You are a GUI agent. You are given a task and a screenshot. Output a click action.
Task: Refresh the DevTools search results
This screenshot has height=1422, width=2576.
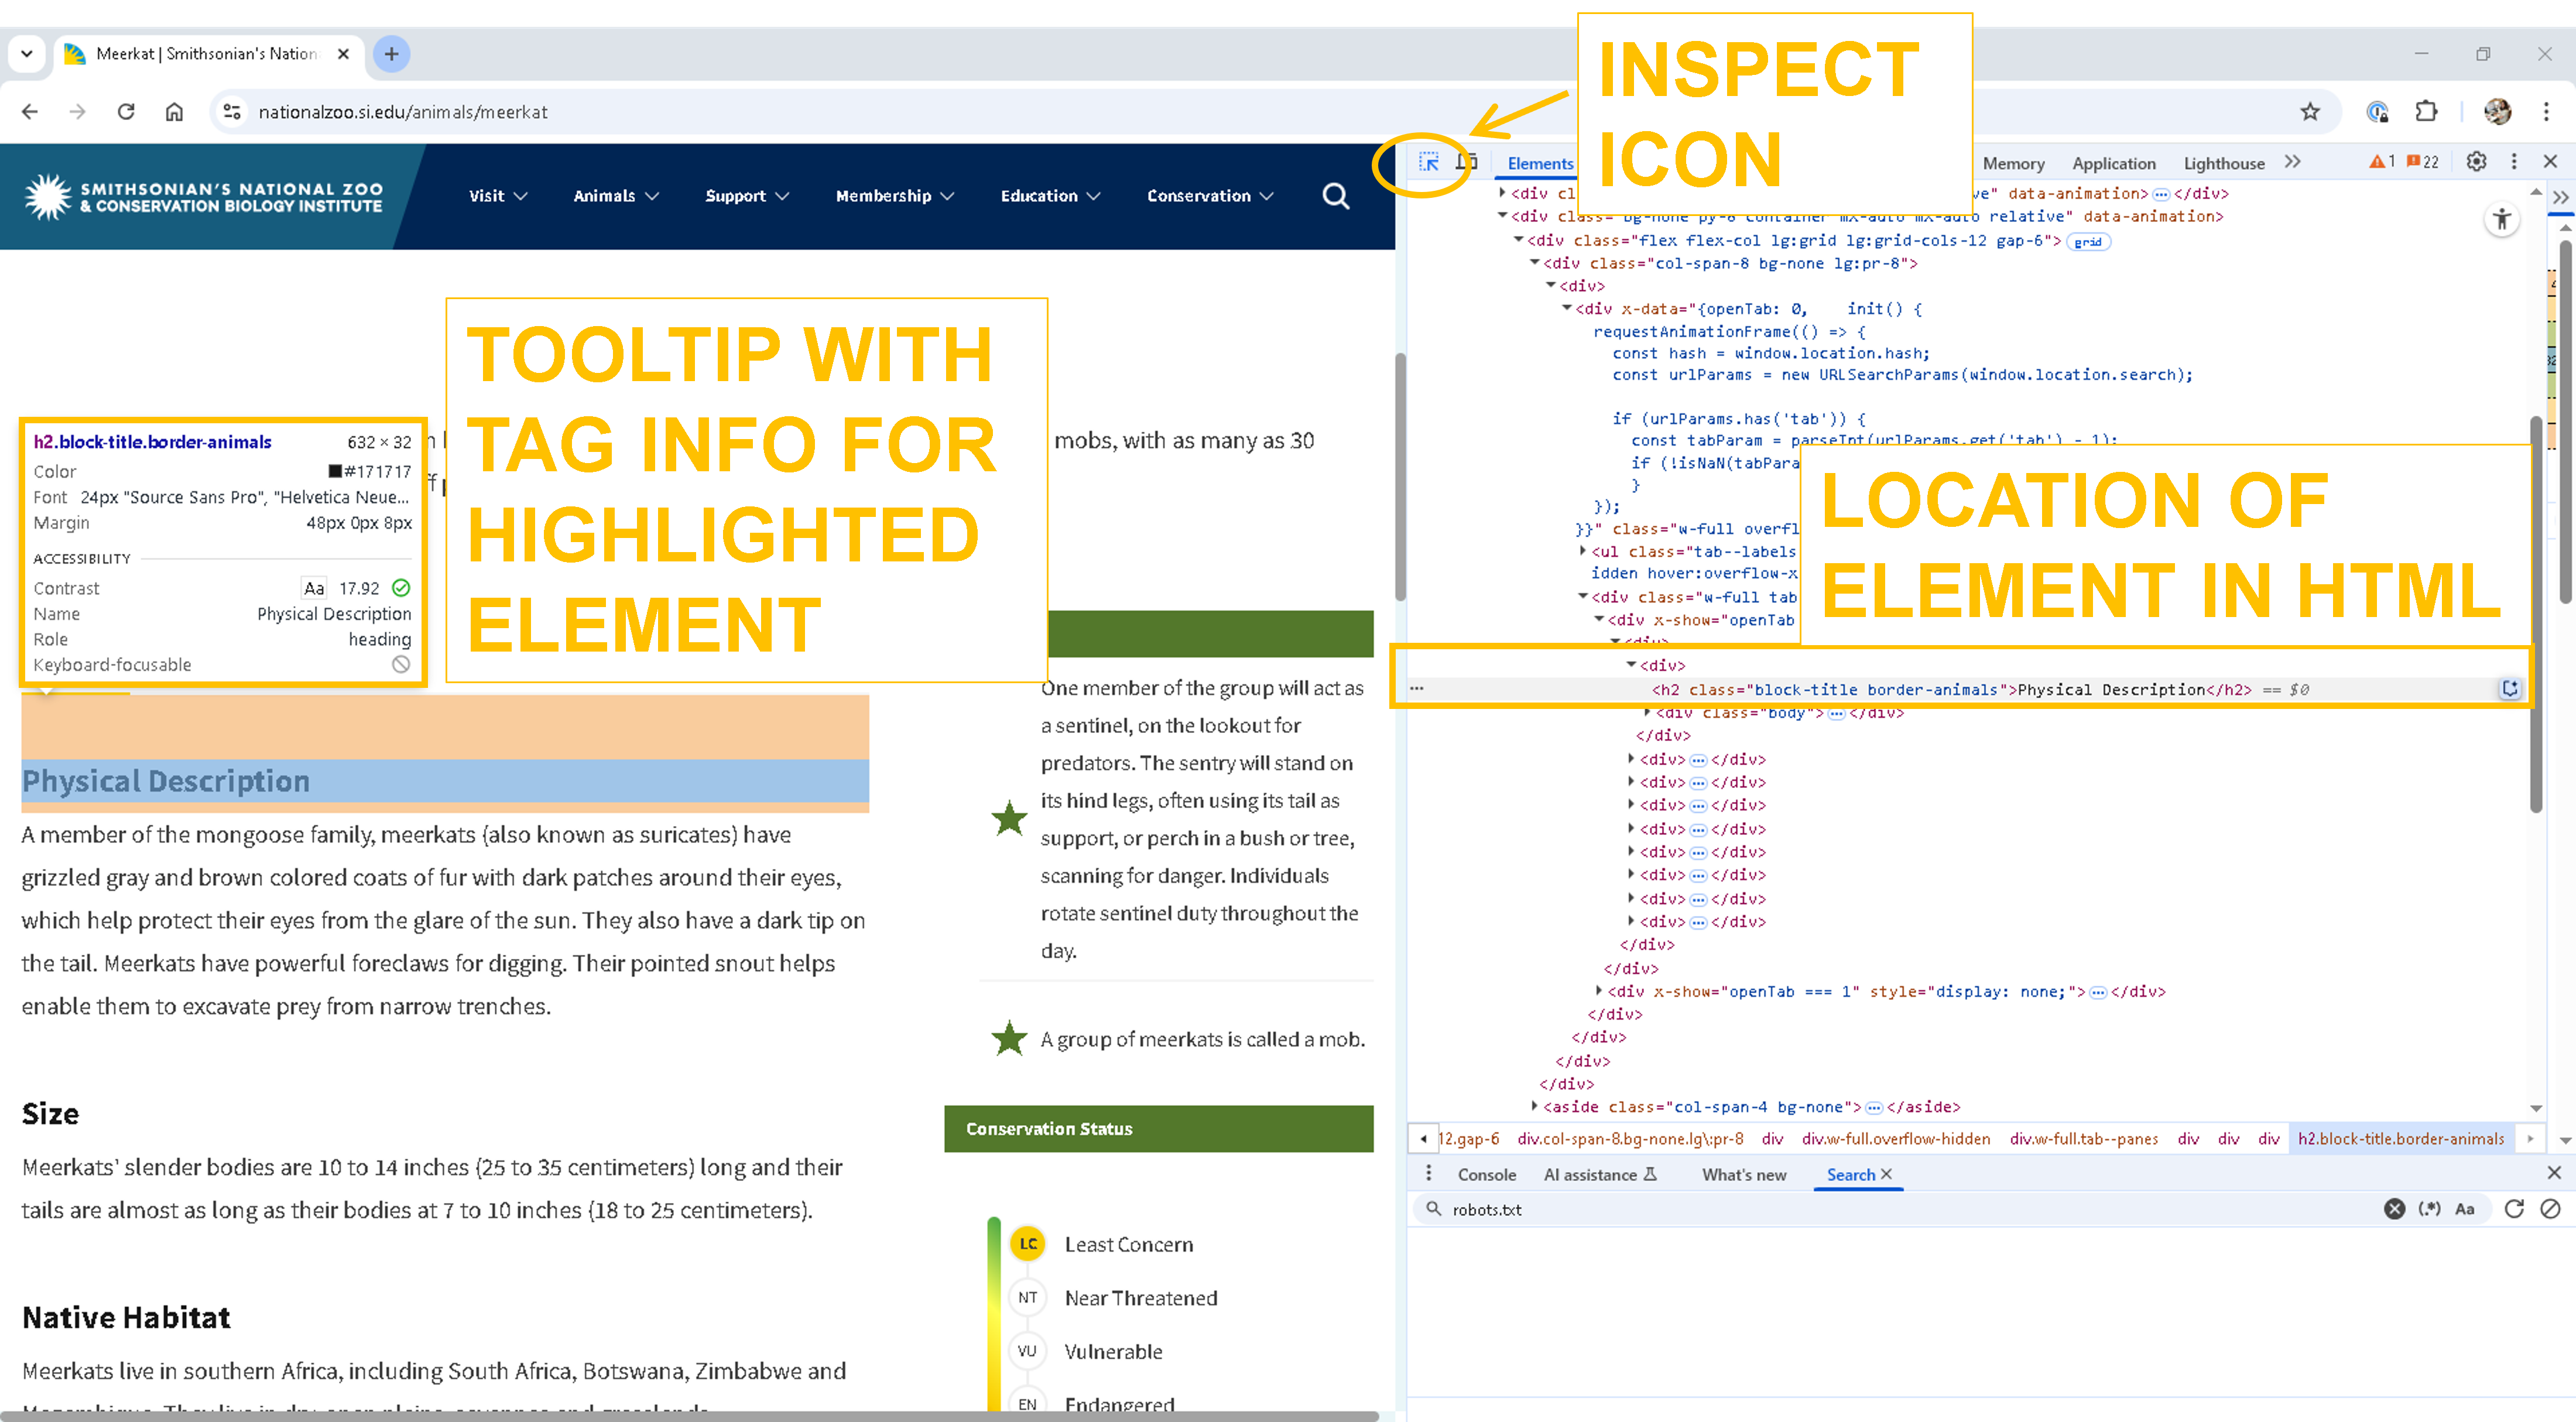pos(2514,1209)
